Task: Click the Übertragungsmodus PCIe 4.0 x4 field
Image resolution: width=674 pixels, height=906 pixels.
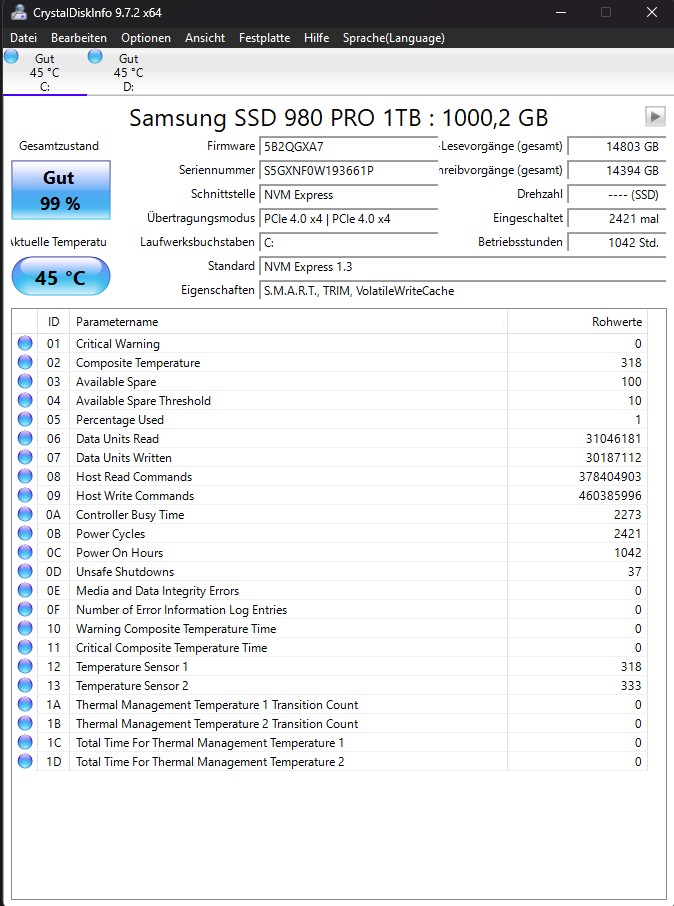Action: [348, 219]
